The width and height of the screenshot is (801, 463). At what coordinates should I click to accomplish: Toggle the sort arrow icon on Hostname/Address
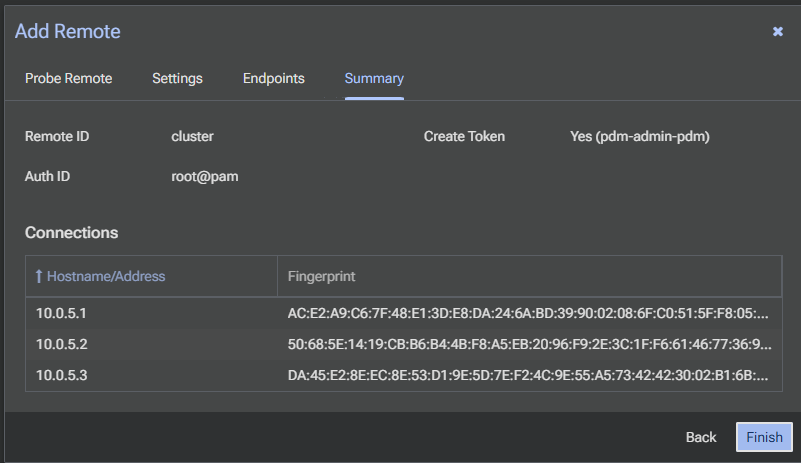click(39, 276)
